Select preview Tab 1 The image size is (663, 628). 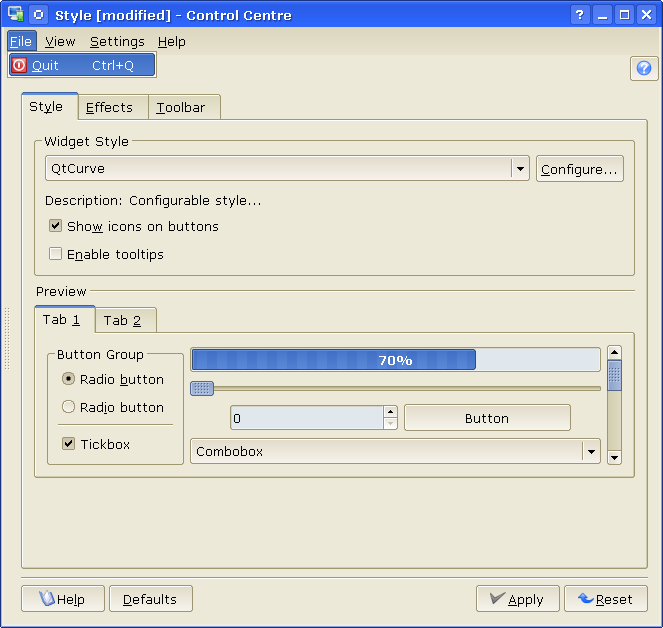pos(65,319)
